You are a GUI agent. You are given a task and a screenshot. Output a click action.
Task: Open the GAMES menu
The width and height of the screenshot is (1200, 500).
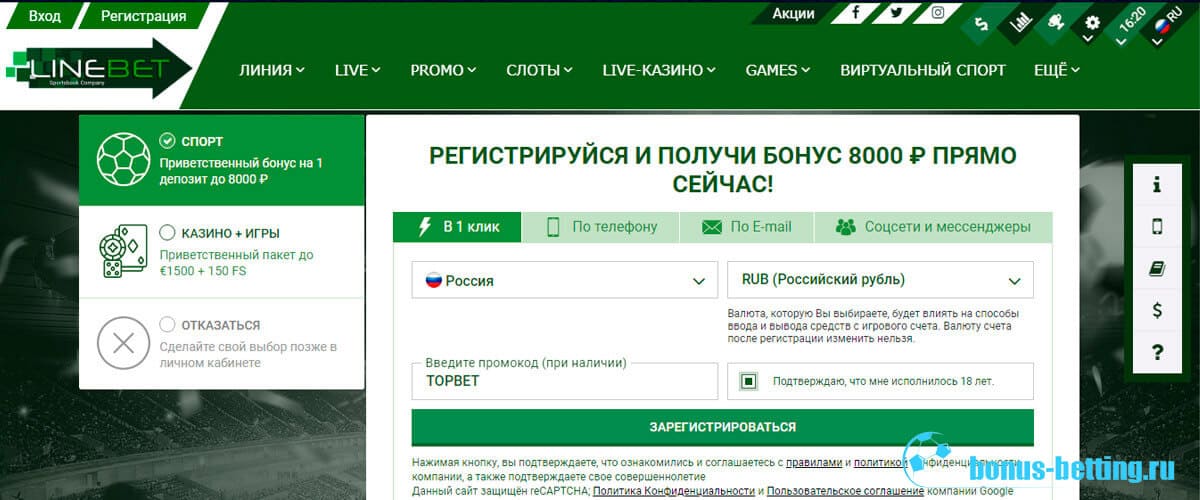click(x=778, y=70)
